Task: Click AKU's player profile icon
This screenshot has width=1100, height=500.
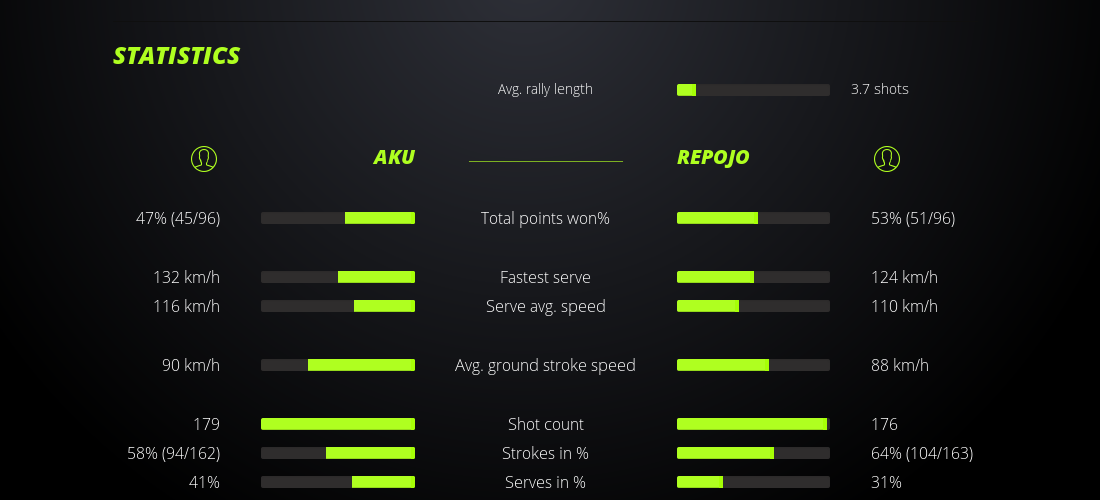Action: (x=203, y=158)
